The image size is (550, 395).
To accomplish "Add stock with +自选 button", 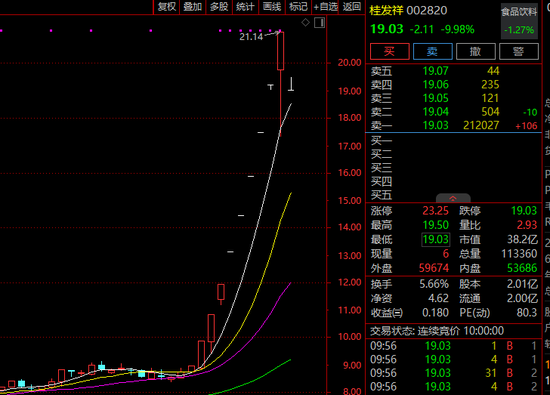I will pos(325,7).
